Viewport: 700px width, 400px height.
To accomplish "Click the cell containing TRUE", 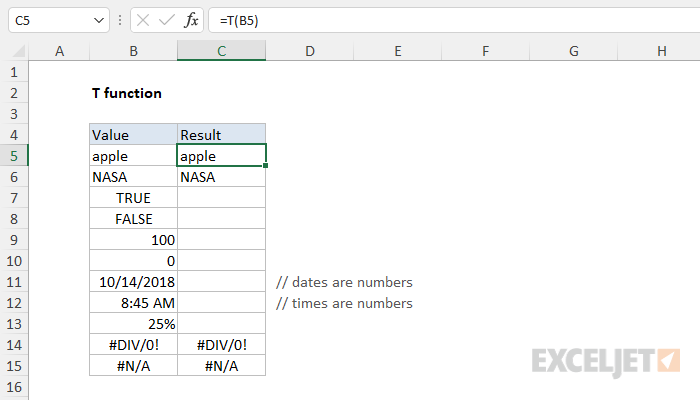I will 133,198.
